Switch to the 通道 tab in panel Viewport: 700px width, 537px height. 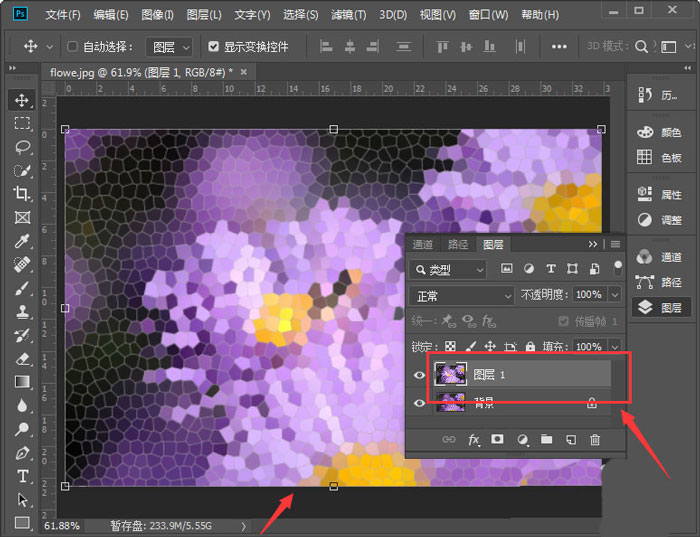(422, 245)
